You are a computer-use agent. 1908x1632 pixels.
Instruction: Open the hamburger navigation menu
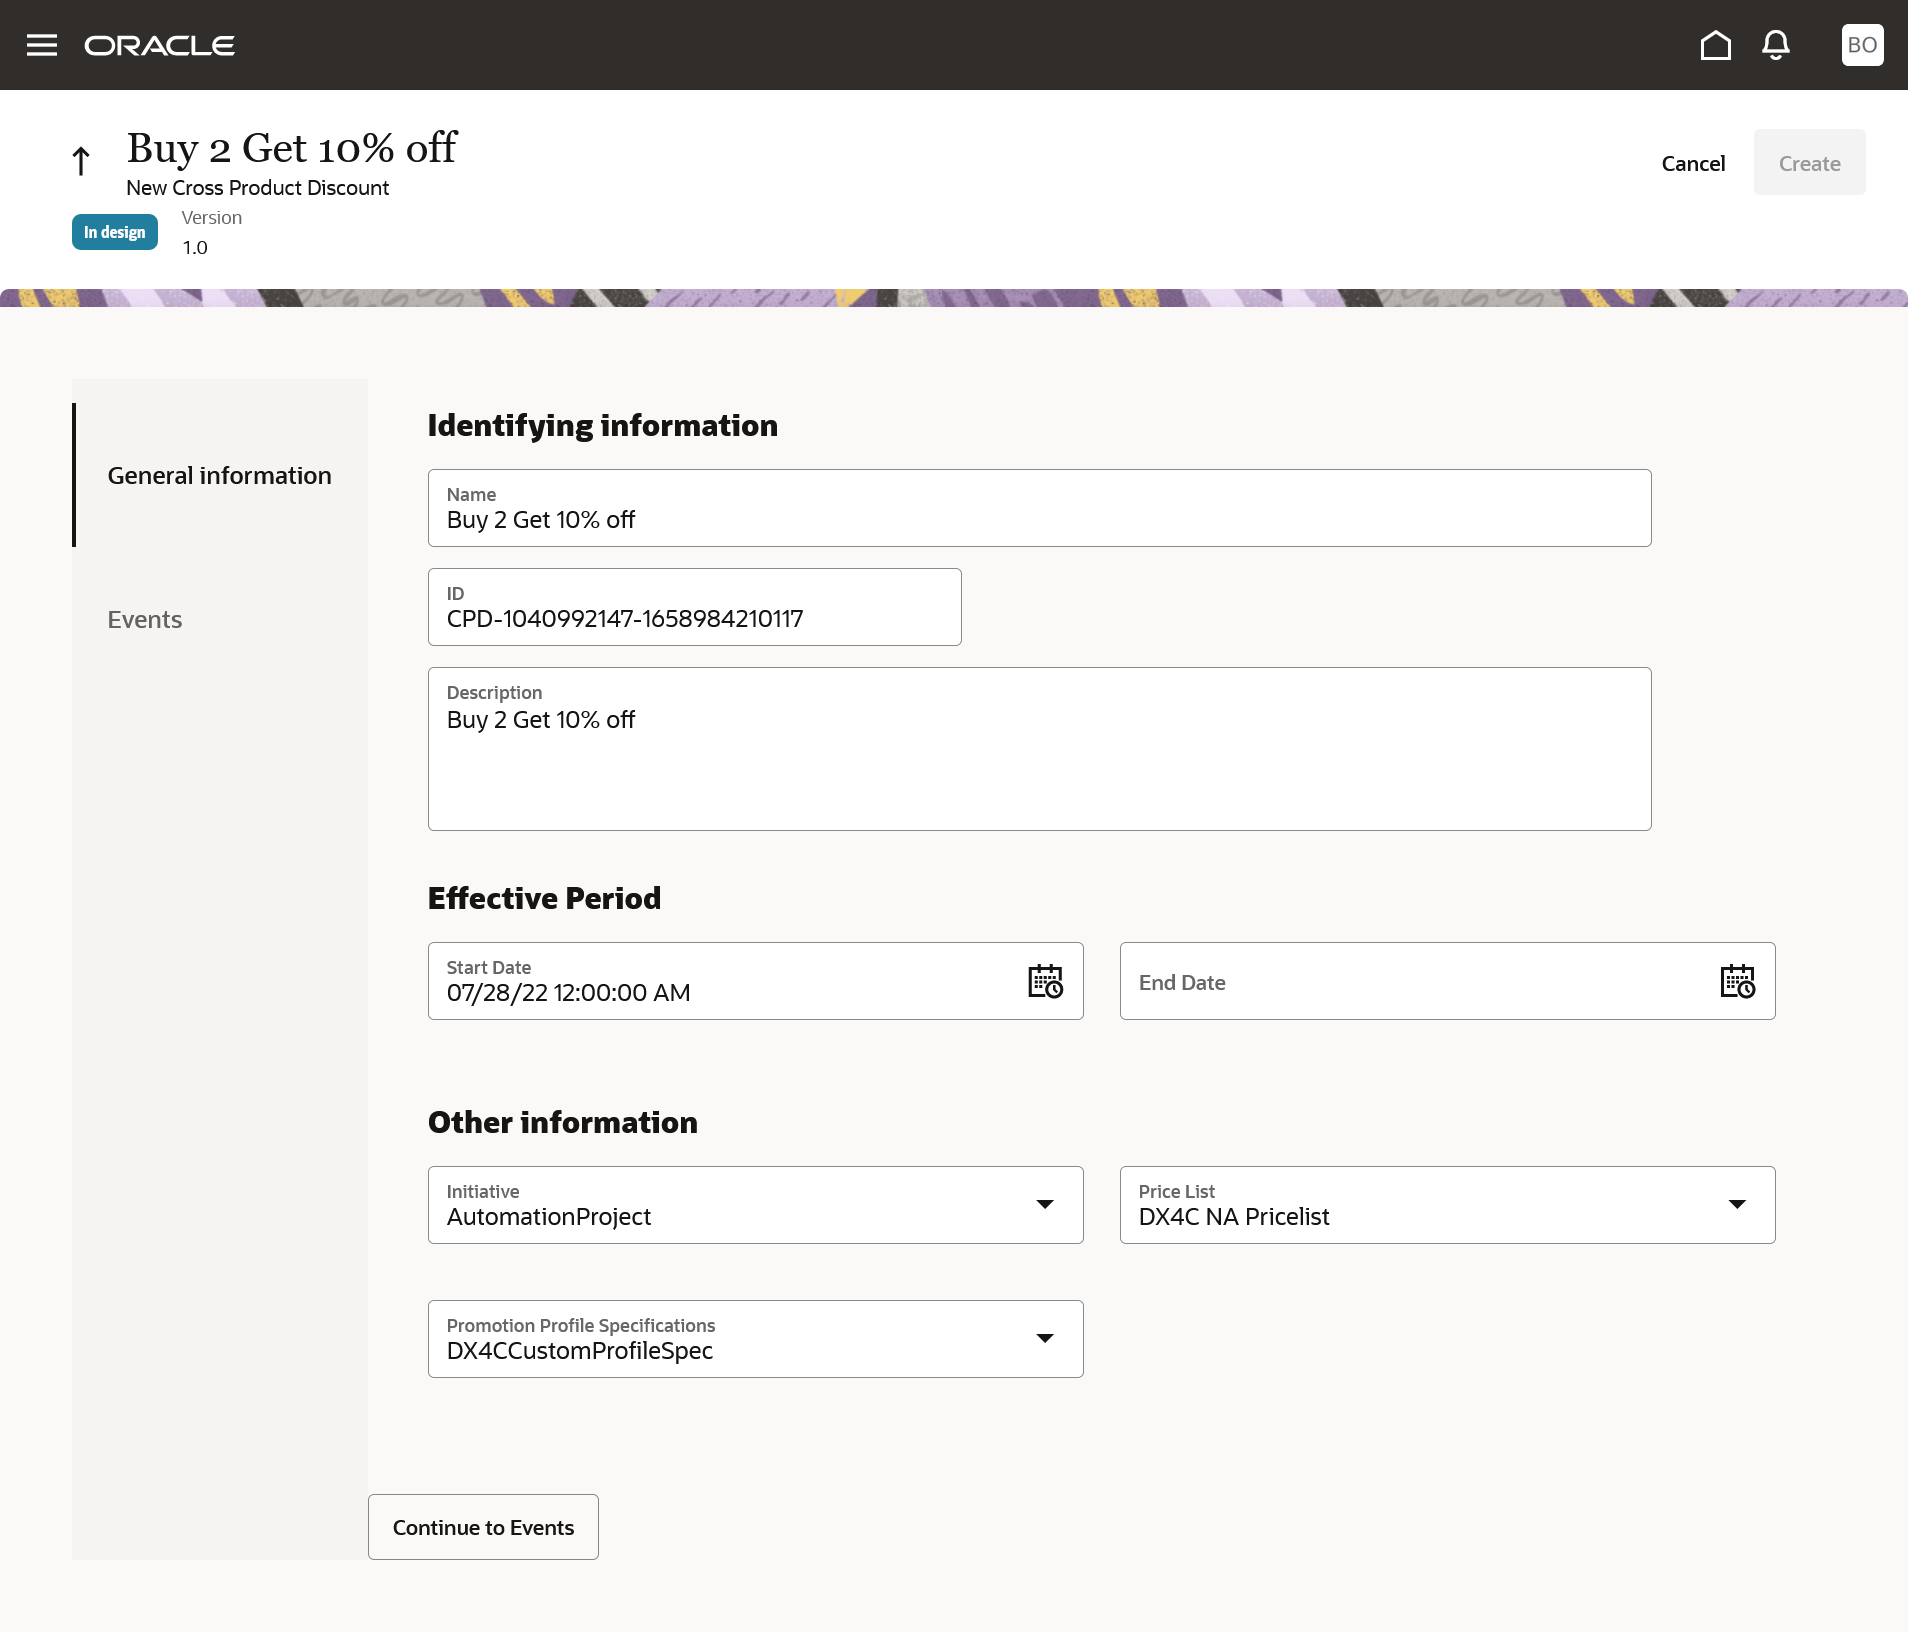[x=42, y=44]
